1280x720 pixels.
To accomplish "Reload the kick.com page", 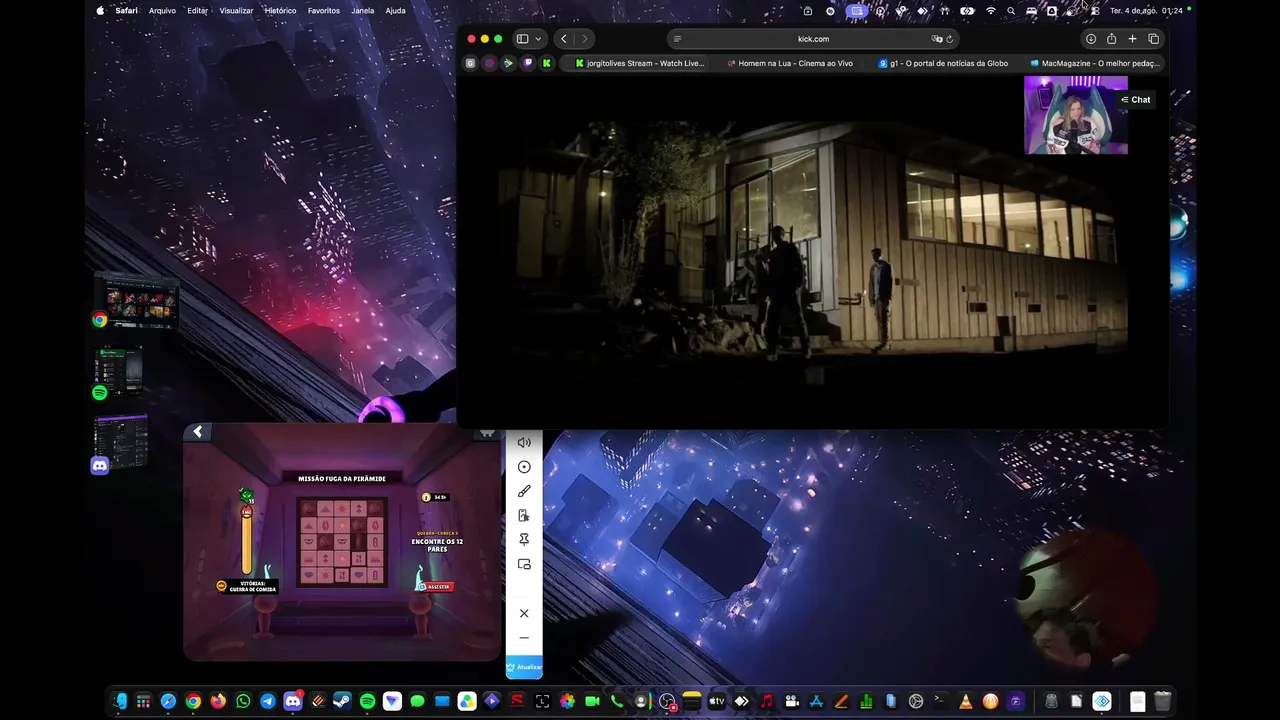I will (x=950, y=39).
